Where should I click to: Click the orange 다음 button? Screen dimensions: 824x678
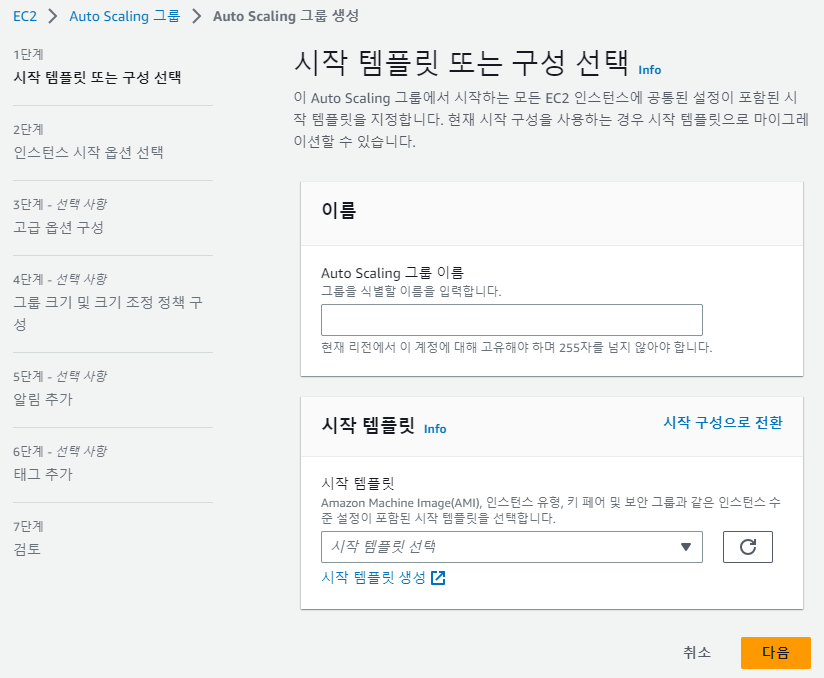(776, 653)
